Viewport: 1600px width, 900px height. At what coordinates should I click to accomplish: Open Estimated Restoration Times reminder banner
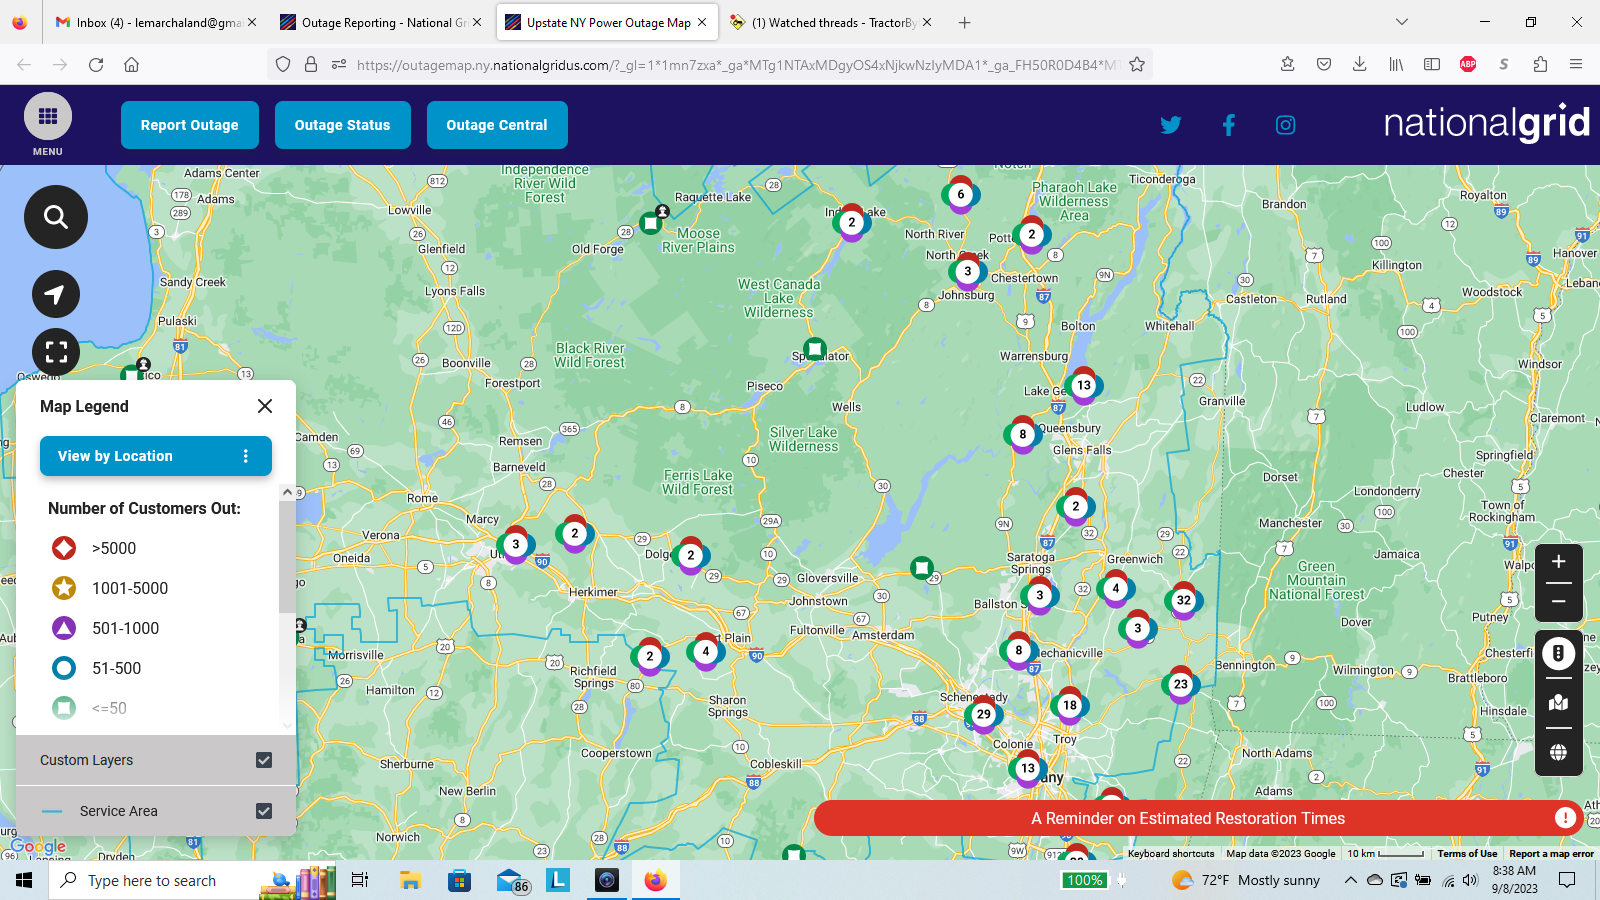pyautogui.click(x=1188, y=818)
